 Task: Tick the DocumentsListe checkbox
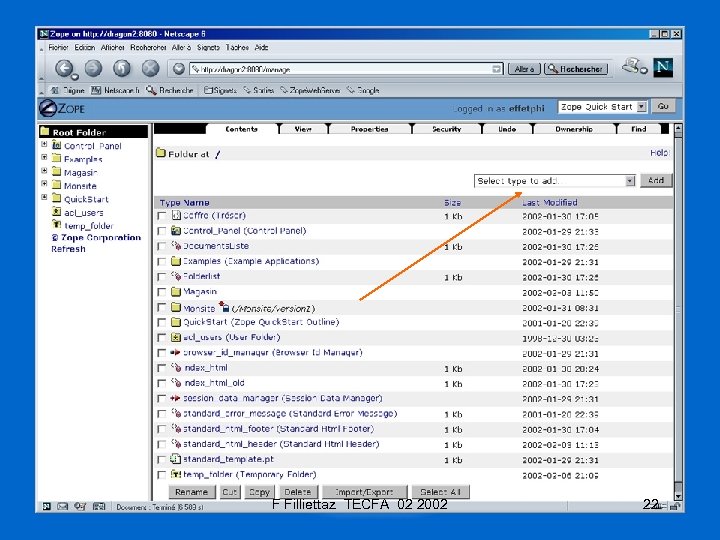coord(162,246)
